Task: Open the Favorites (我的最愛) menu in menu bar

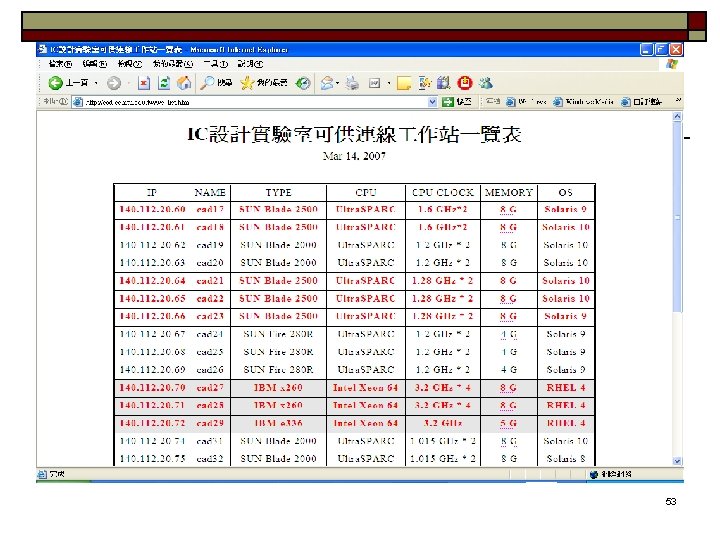Action: (x=173, y=64)
